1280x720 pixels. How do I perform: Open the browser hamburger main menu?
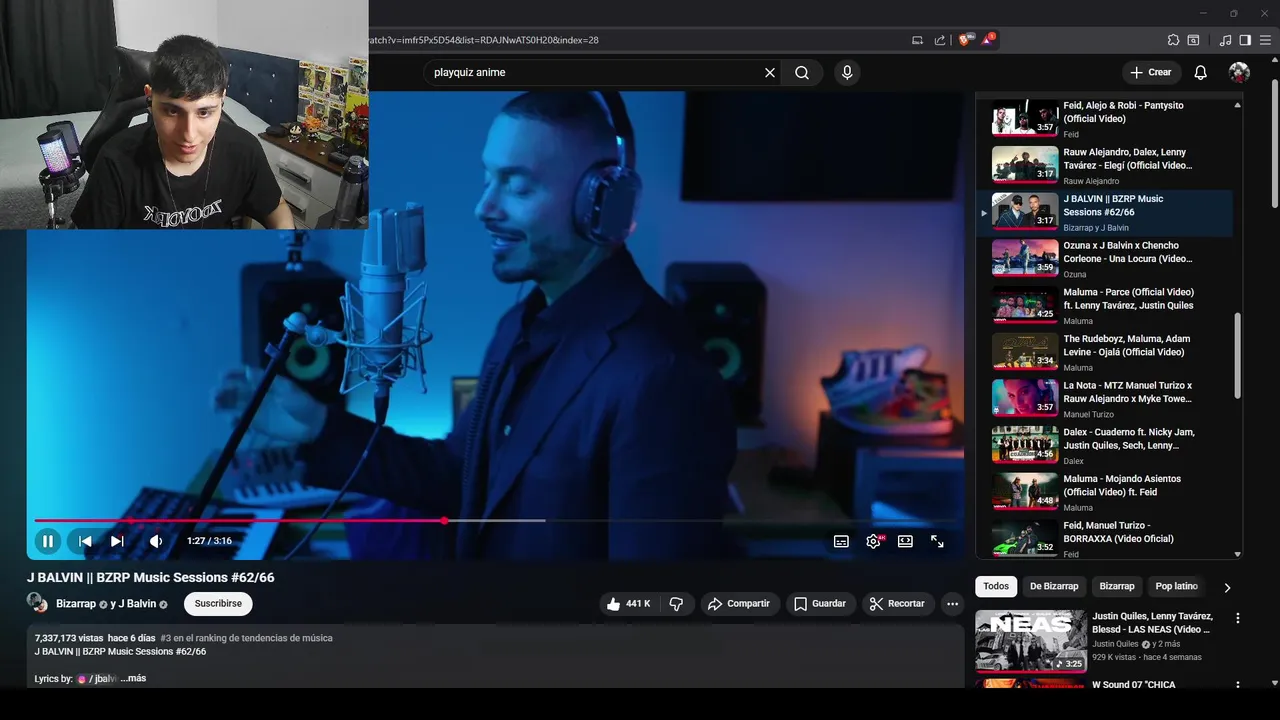click(x=1265, y=40)
